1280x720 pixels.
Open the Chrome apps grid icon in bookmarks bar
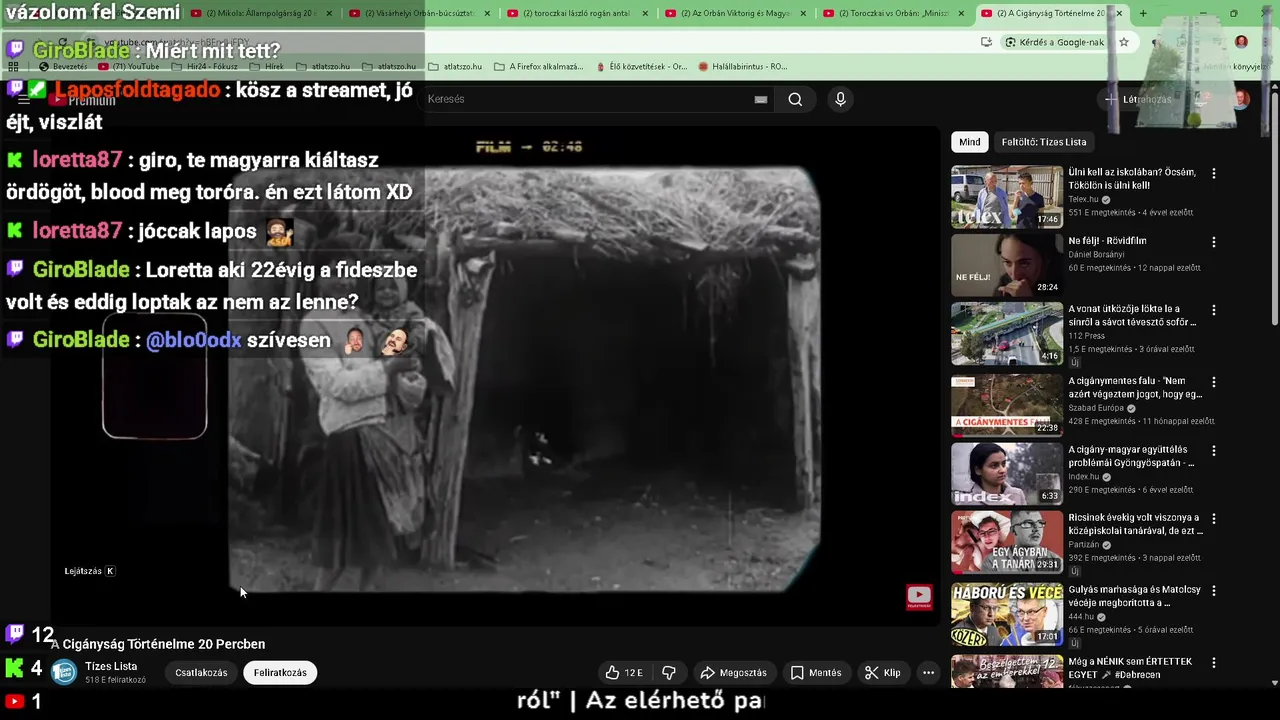pyautogui.click(x=13, y=66)
